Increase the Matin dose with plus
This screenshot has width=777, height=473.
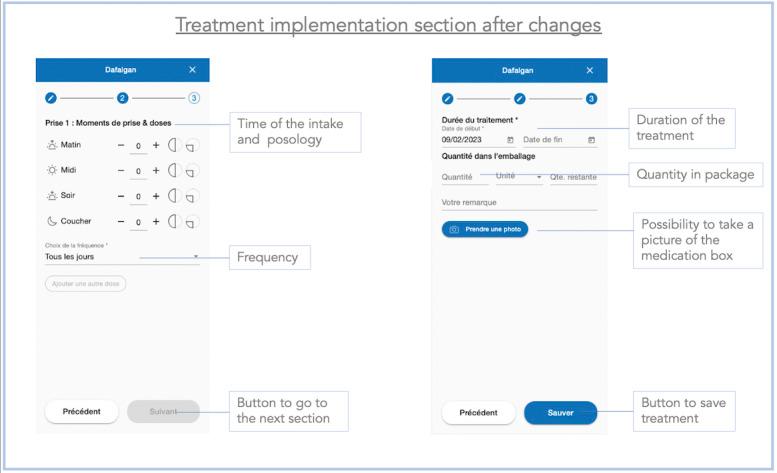pyautogui.click(x=156, y=145)
